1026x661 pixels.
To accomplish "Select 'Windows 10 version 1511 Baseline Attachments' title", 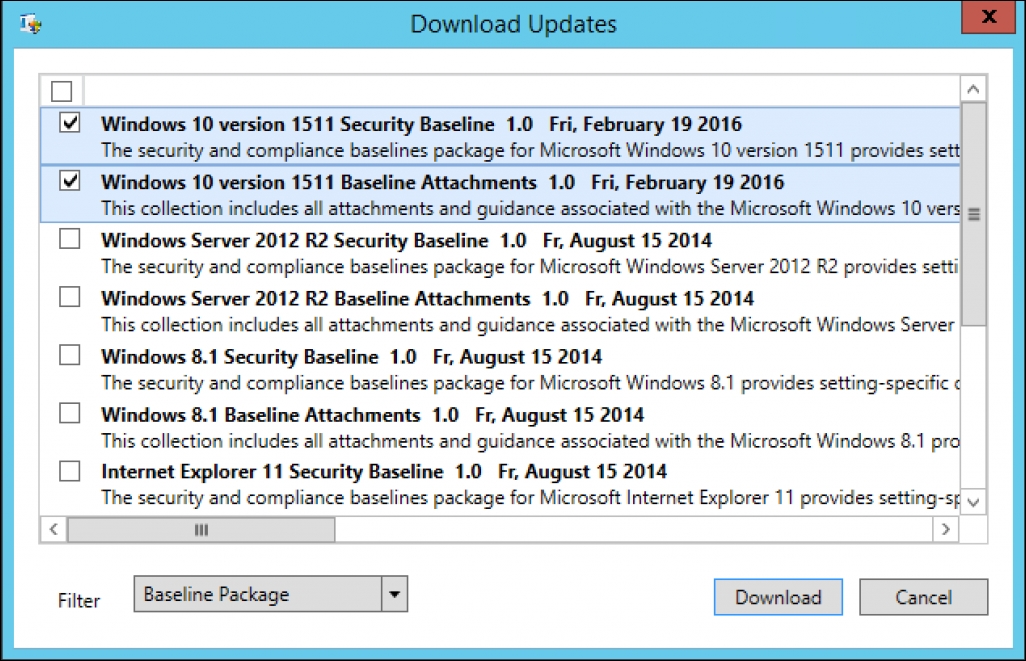I will click(x=319, y=182).
